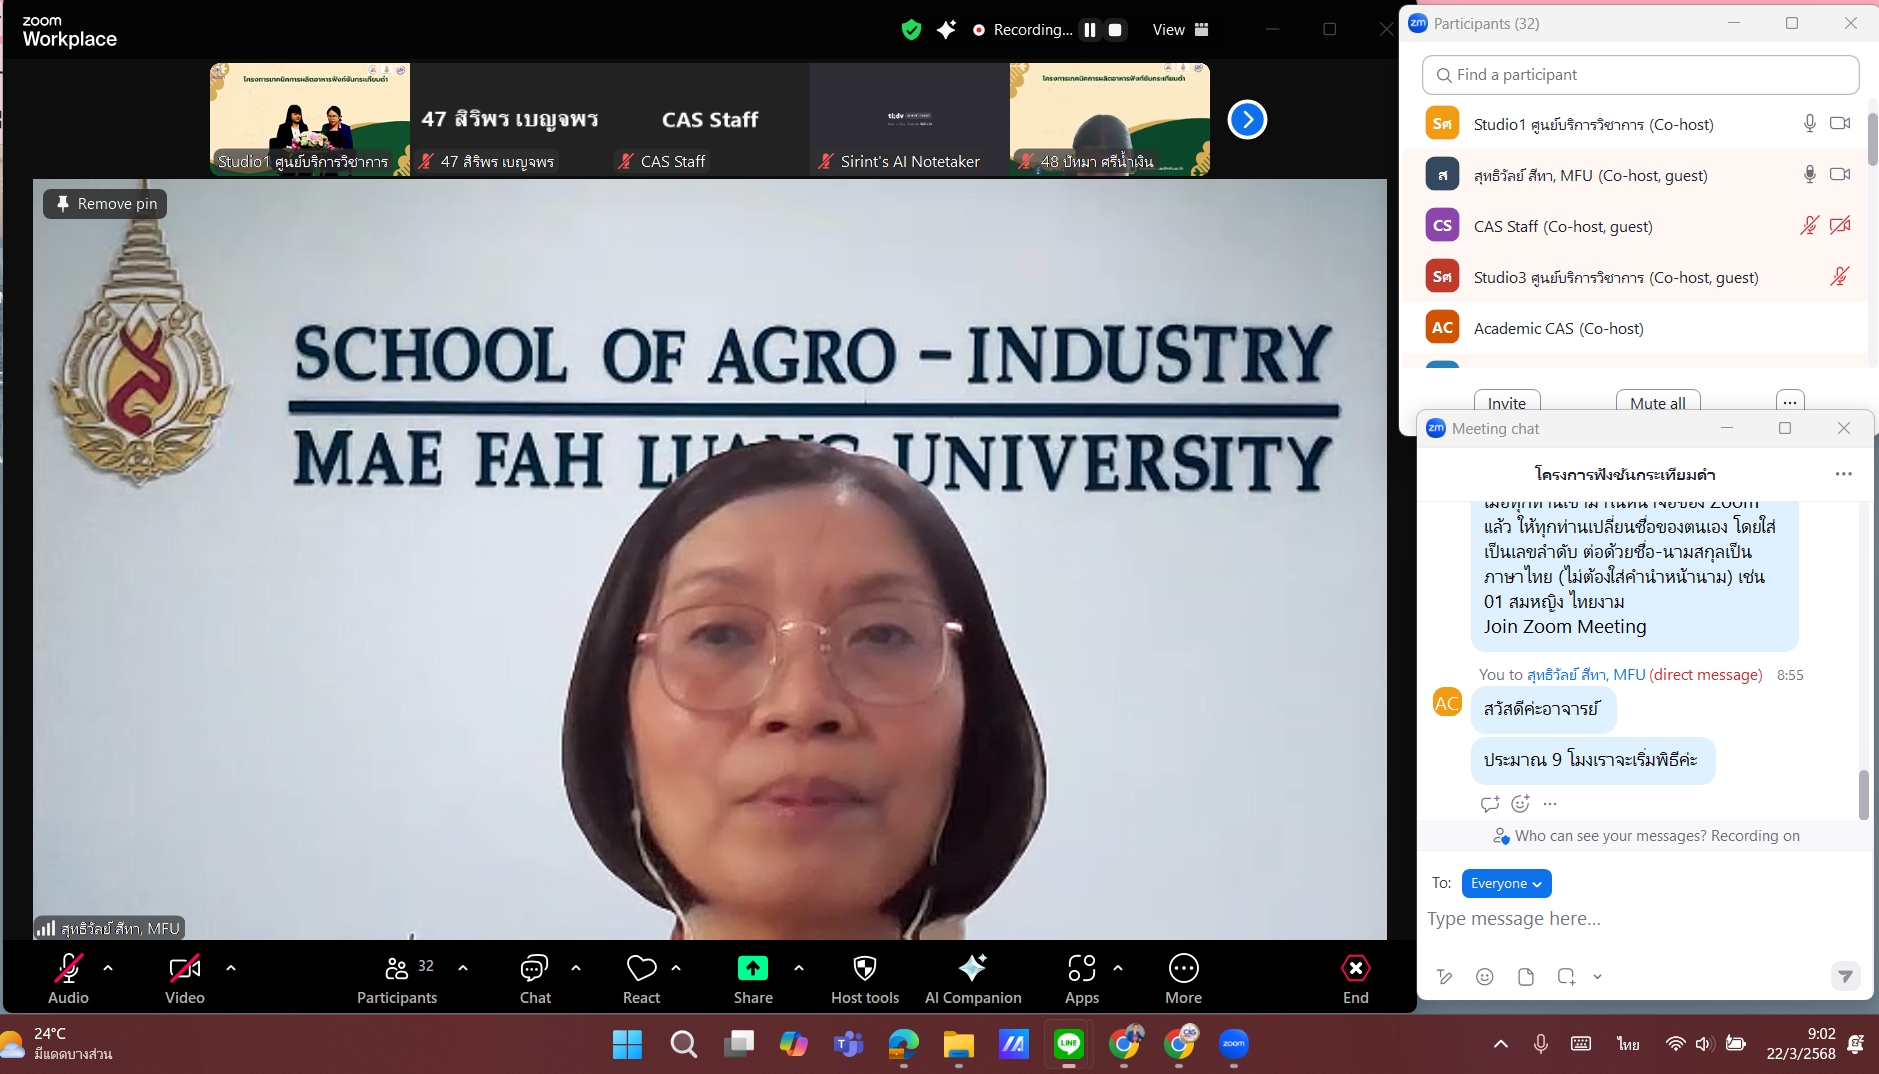Expand React options caret
Screen dimensions: 1879x1074
pos(676,968)
